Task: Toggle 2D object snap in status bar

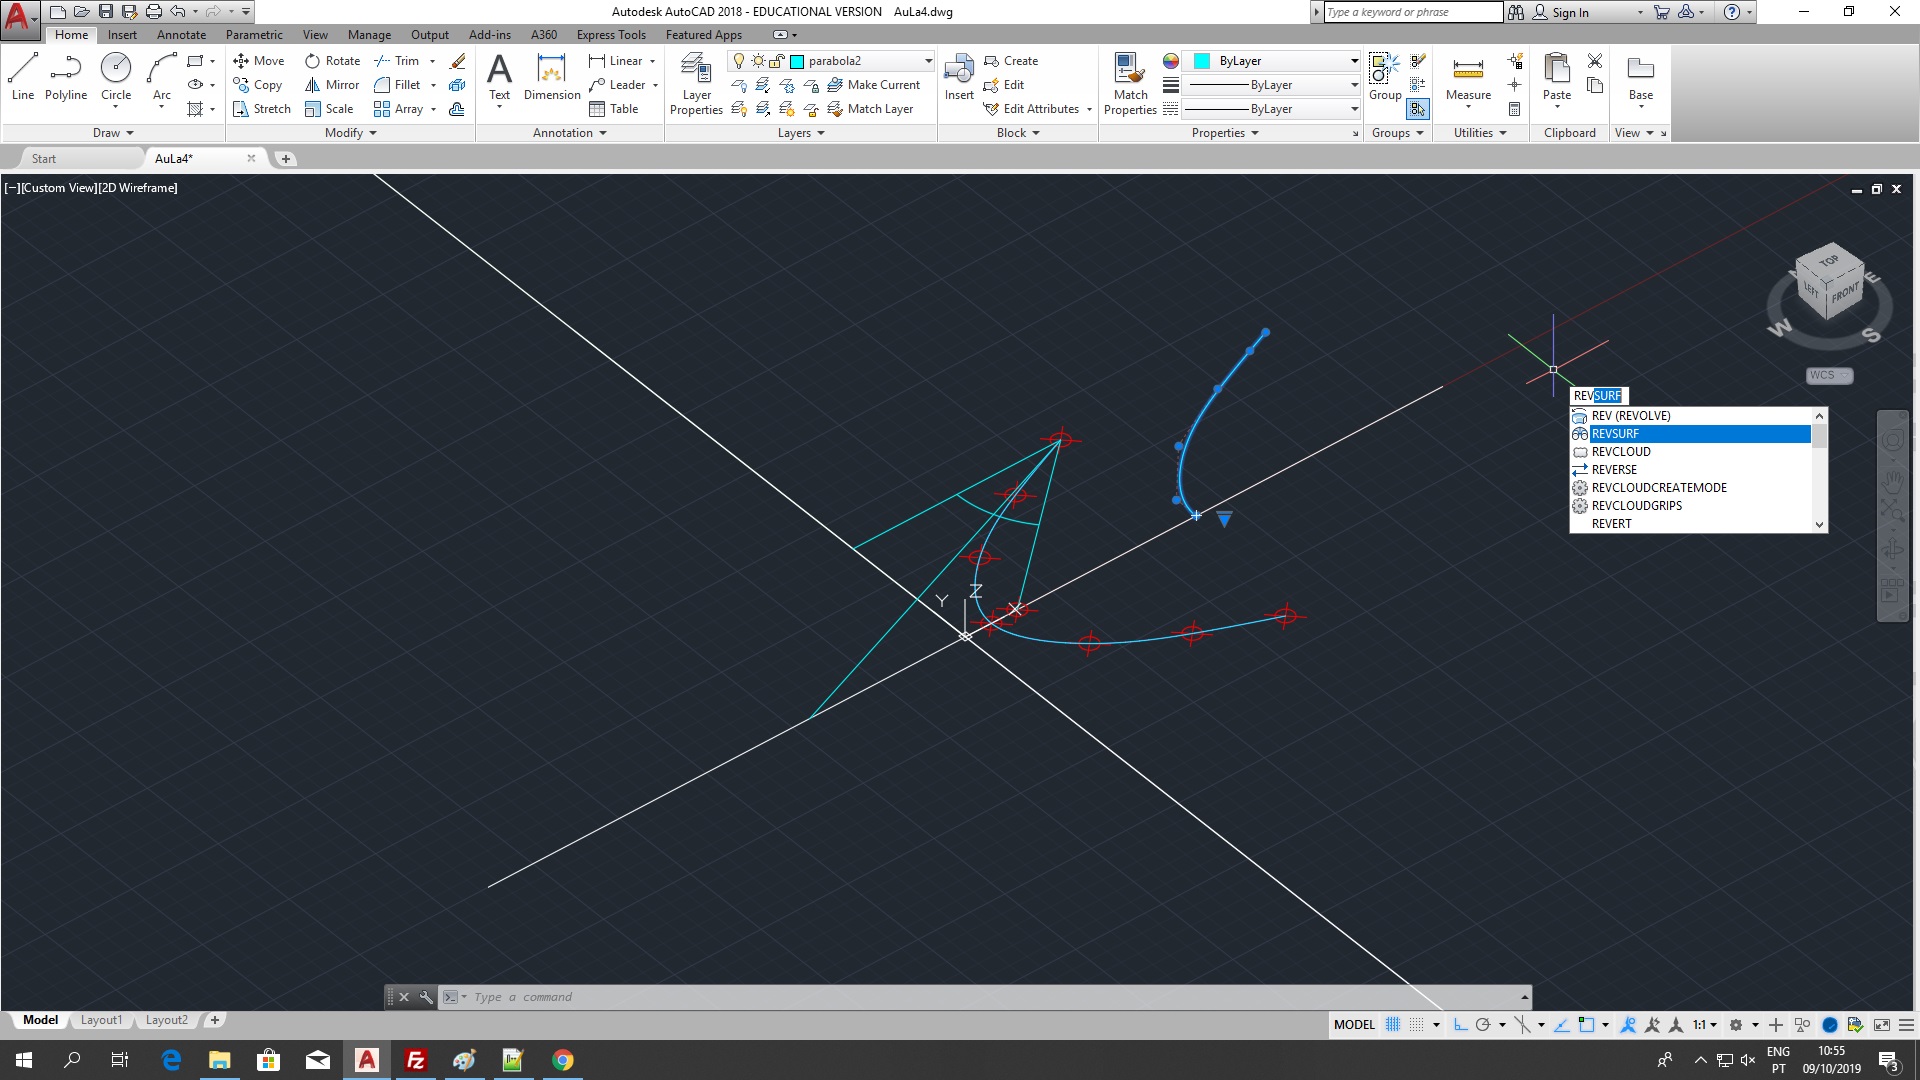Action: pyautogui.click(x=1586, y=1025)
